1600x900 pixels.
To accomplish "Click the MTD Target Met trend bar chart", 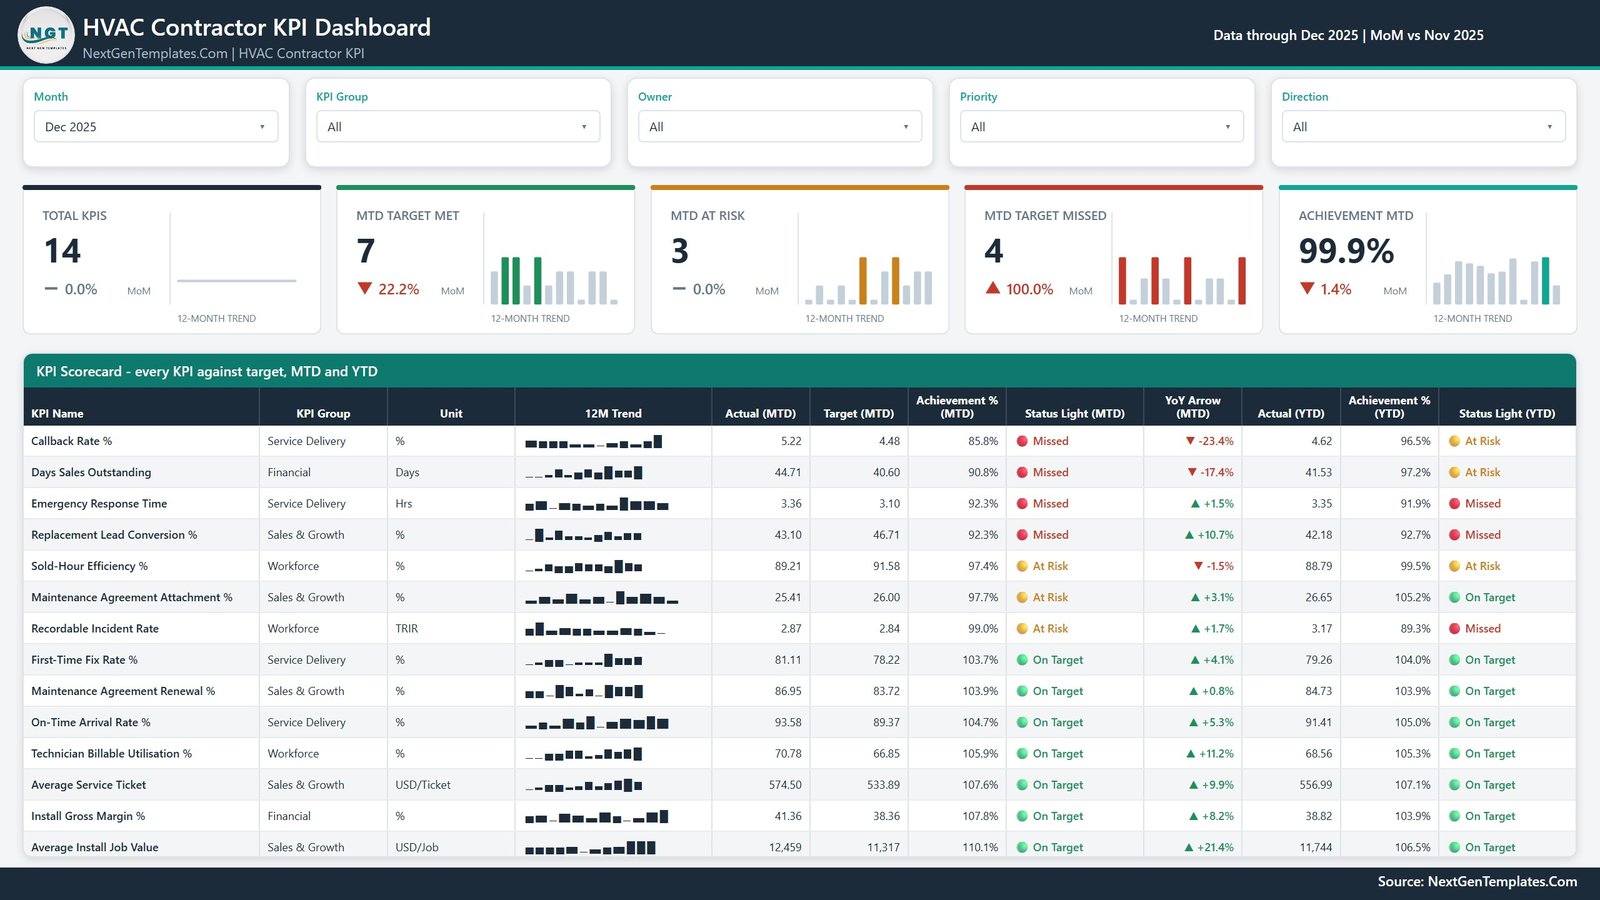I will click(x=553, y=280).
